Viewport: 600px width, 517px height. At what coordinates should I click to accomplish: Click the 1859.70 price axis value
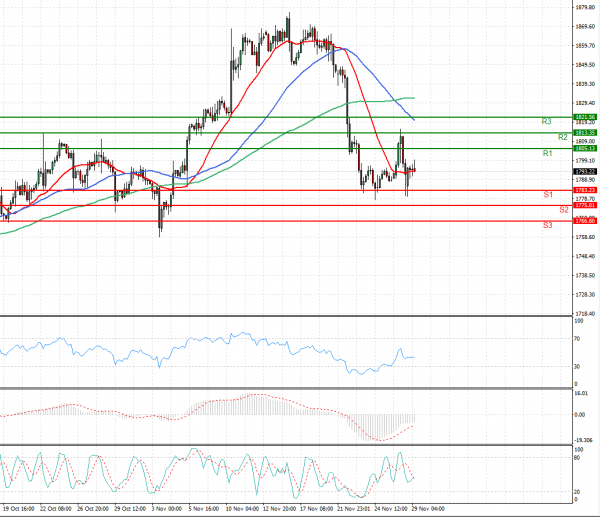pos(585,46)
